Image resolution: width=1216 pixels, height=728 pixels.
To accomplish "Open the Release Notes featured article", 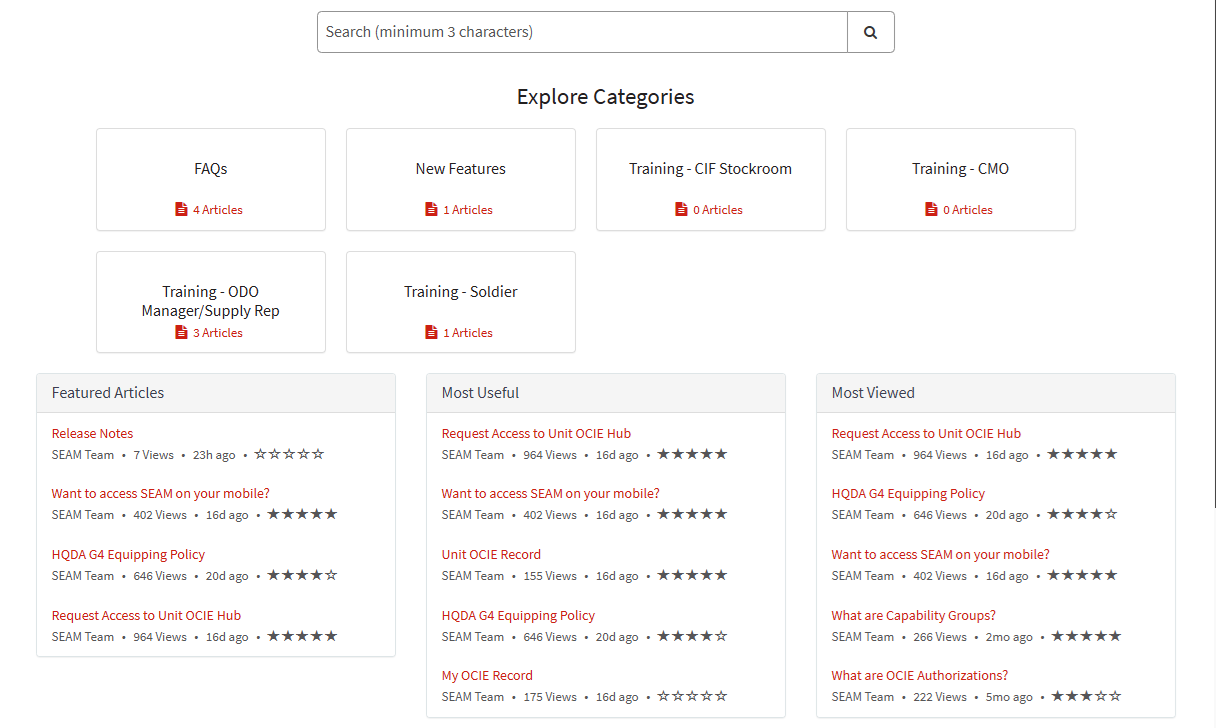I will pyautogui.click(x=92, y=434).
